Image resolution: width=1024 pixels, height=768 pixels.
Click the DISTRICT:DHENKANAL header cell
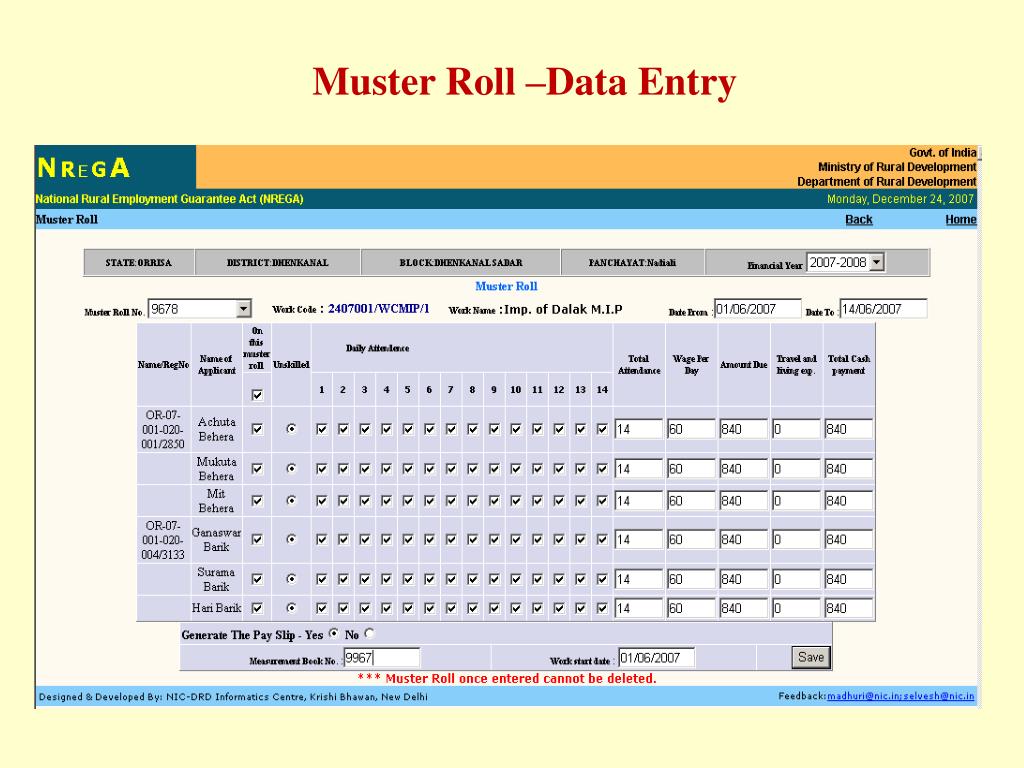(x=278, y=263)
